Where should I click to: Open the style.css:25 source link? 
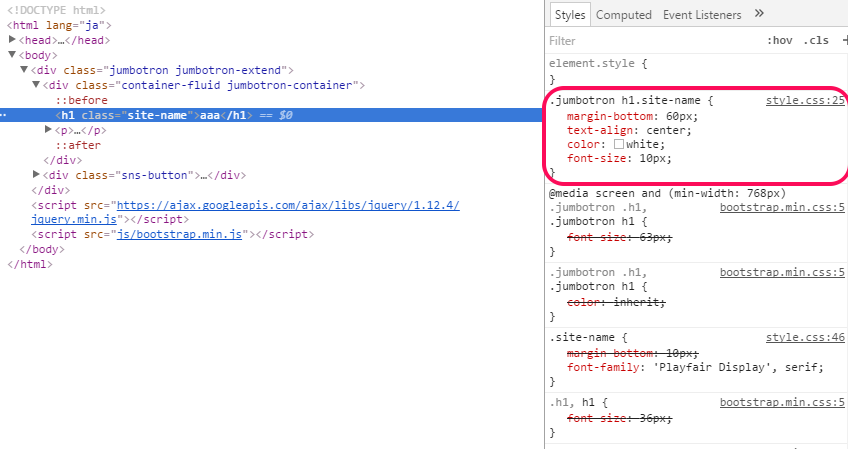click(x=805, y=101)
